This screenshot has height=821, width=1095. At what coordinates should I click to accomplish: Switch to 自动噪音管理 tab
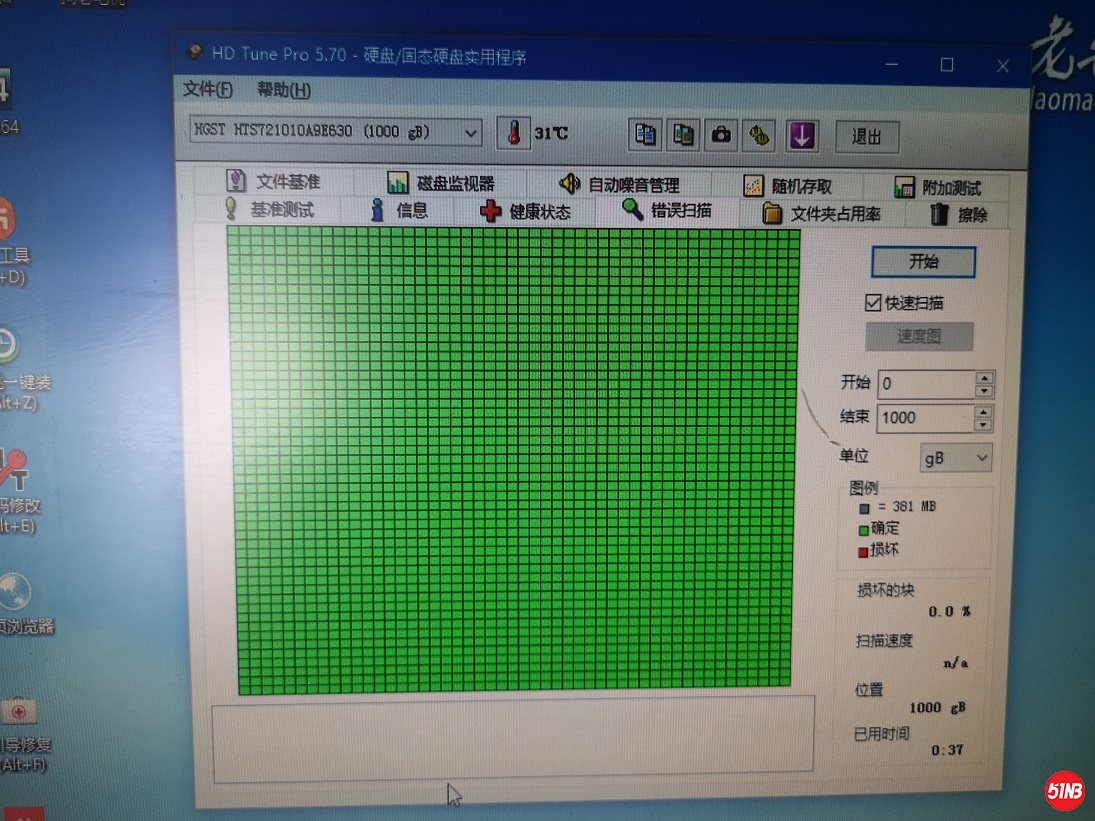click(x=620, y=185)
